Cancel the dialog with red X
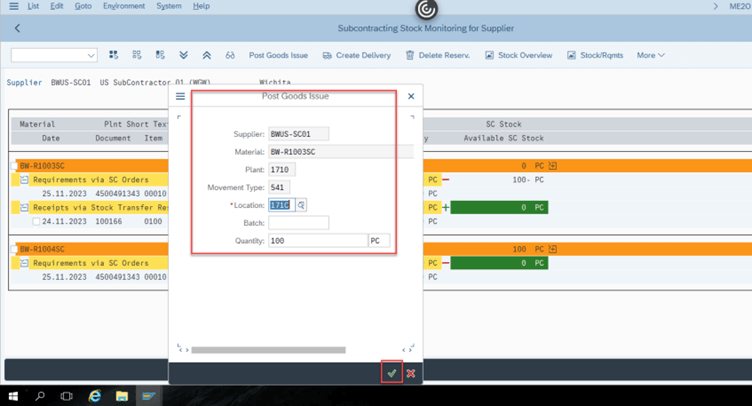 point(411,373)
